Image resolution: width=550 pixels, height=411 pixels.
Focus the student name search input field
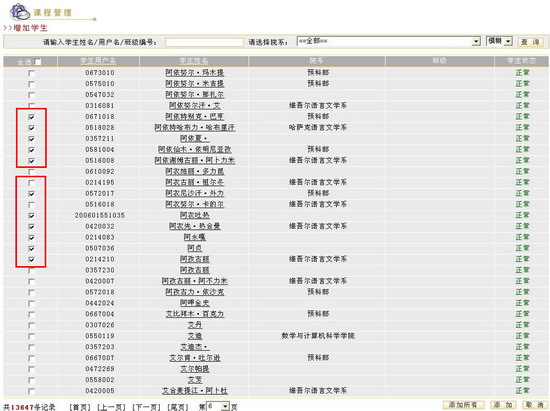(x=204, y=42)
